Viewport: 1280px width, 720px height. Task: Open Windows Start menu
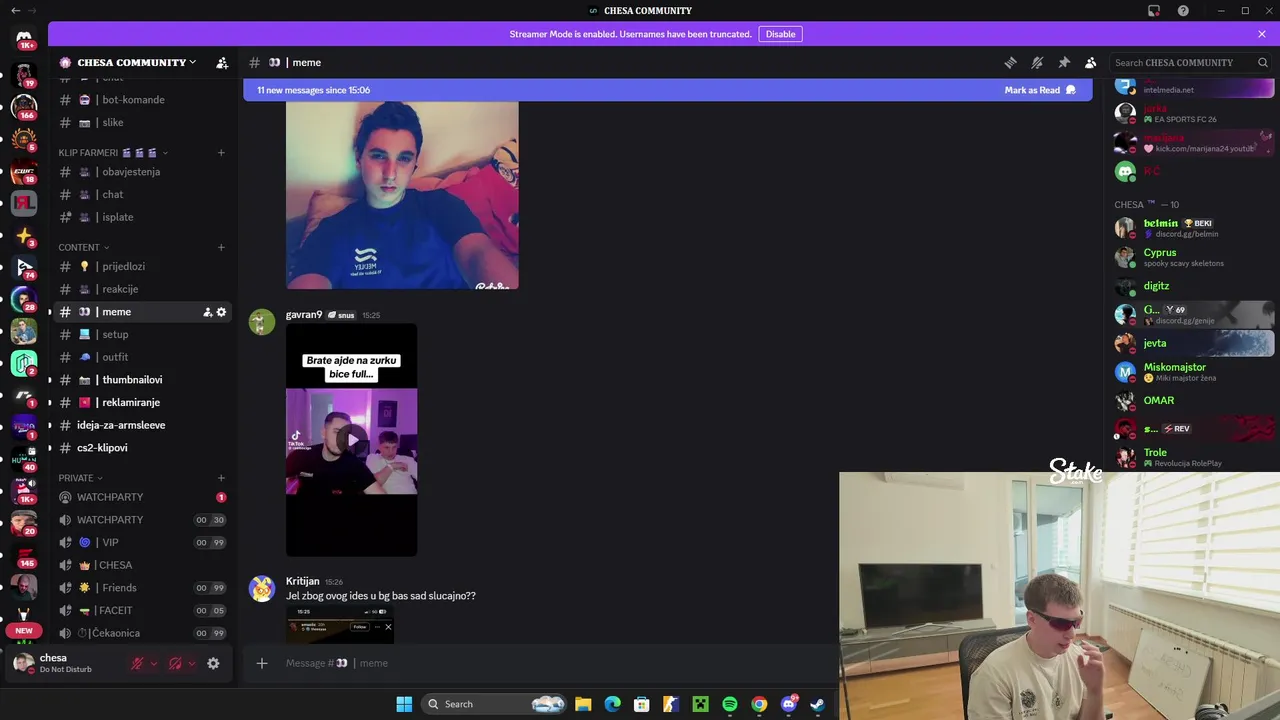(x=404, y=704)
